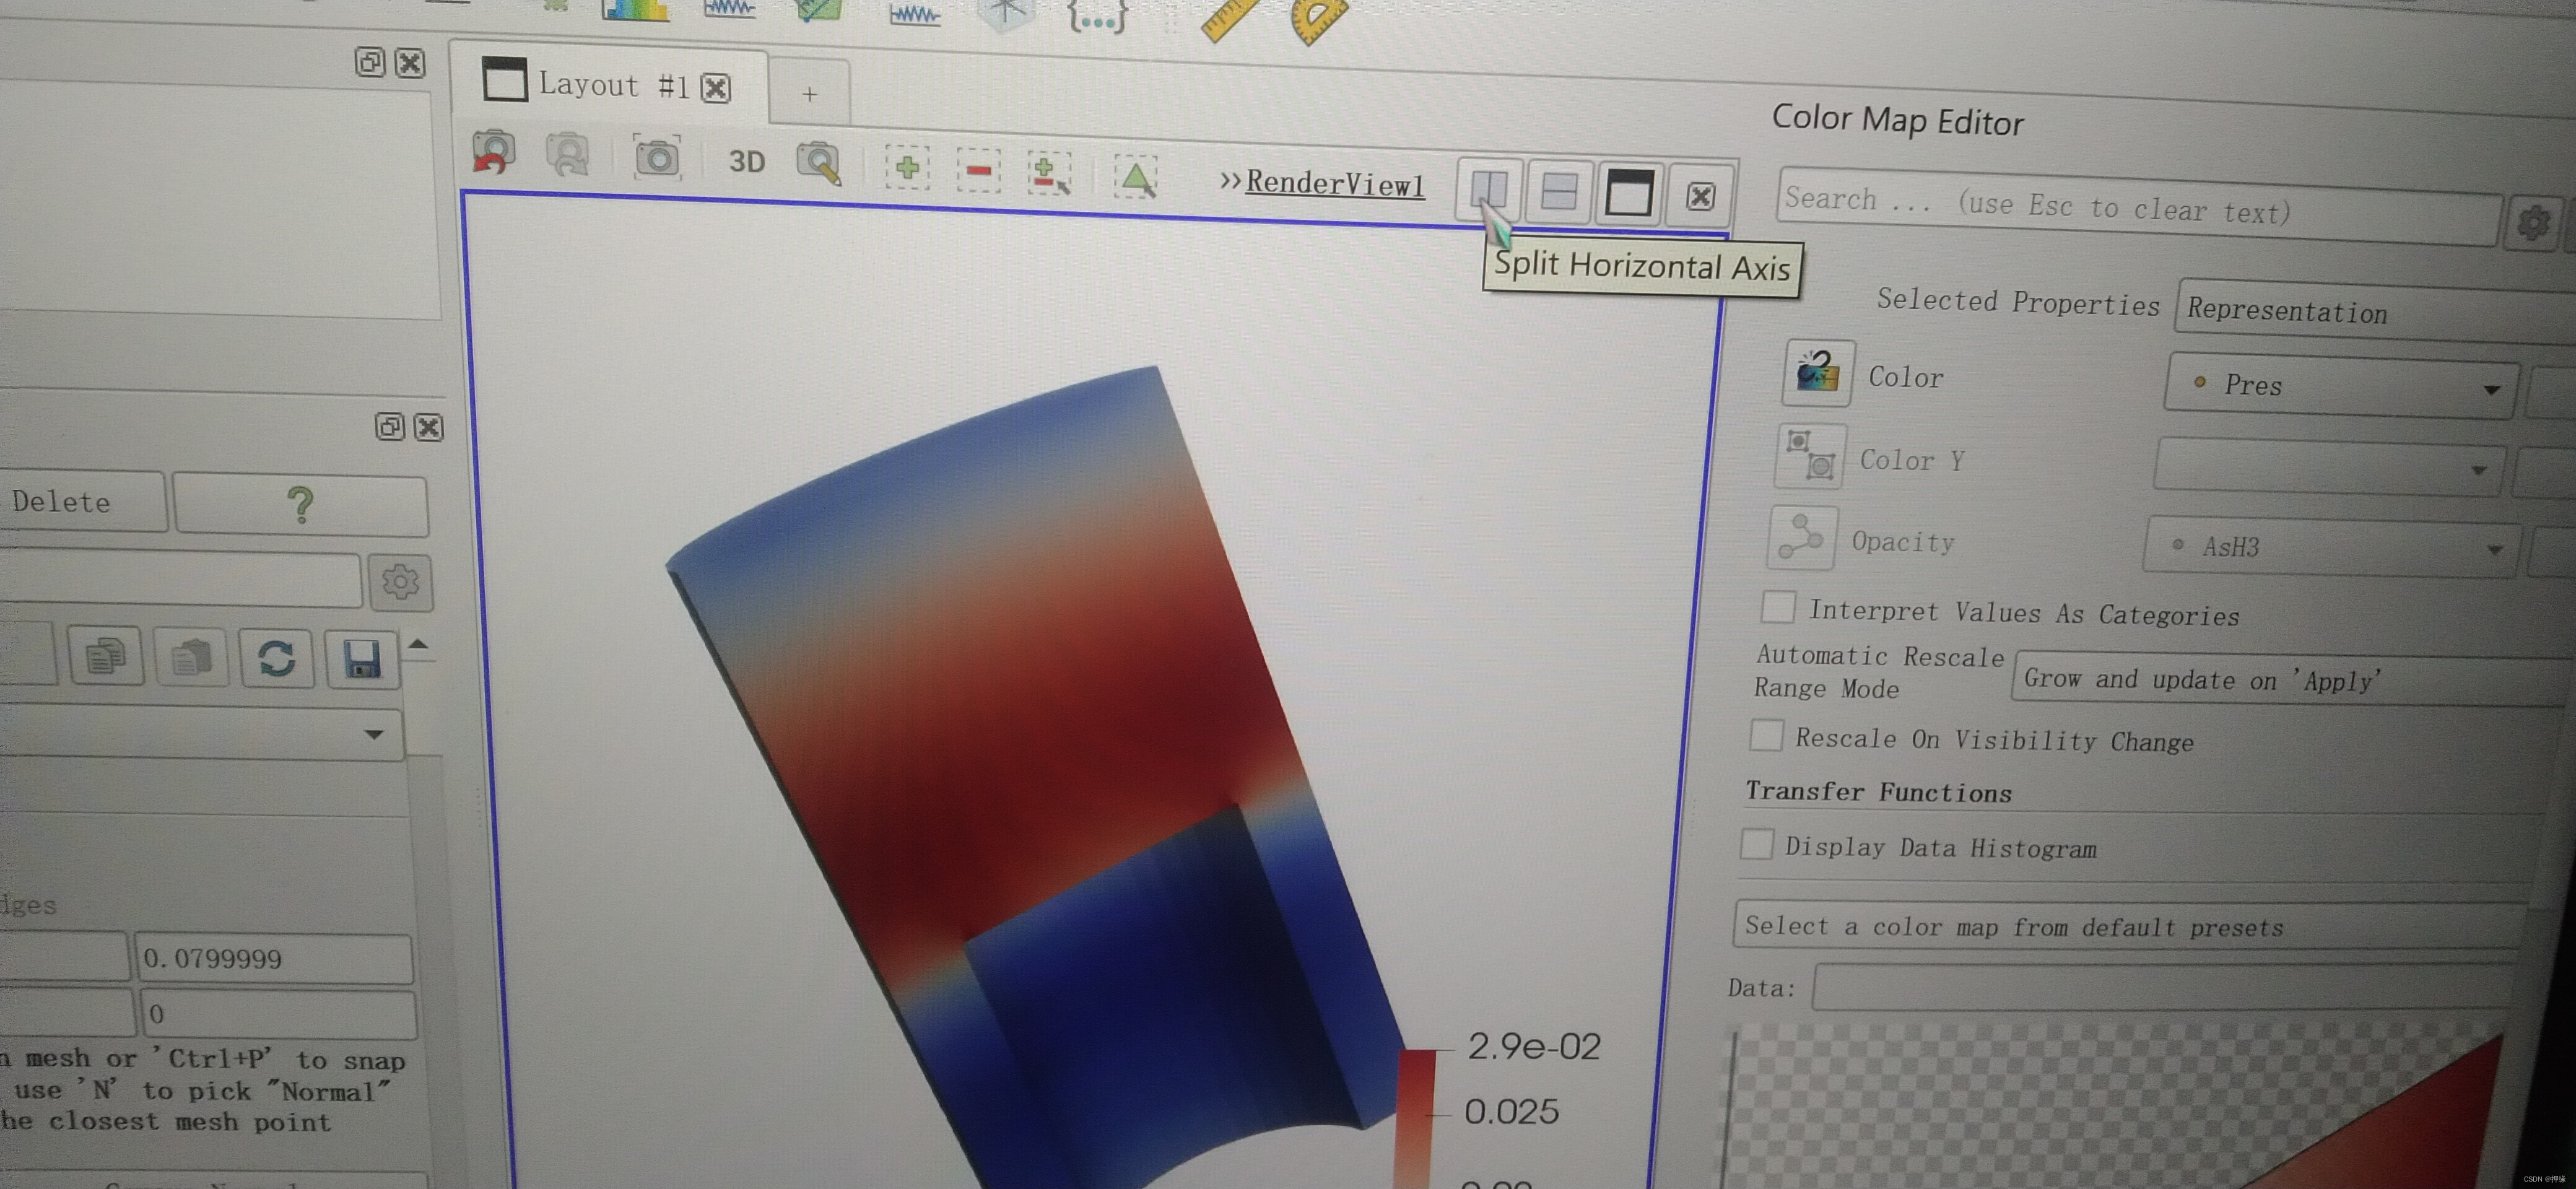Click the Color Y icon button

tap(1809, 456)
